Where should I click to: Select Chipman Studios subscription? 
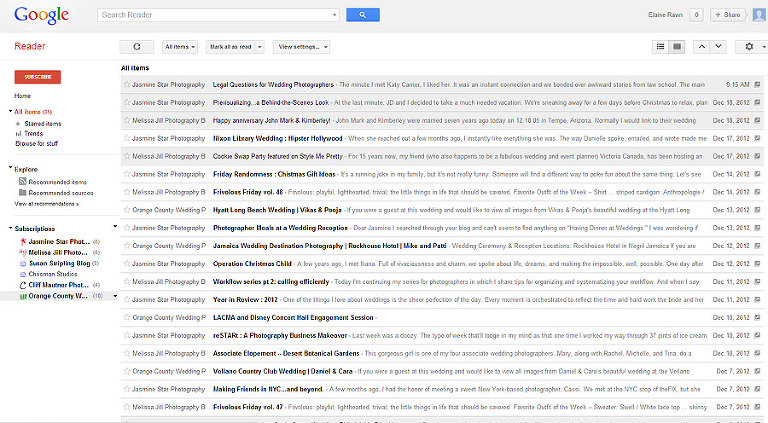[53, 274]
